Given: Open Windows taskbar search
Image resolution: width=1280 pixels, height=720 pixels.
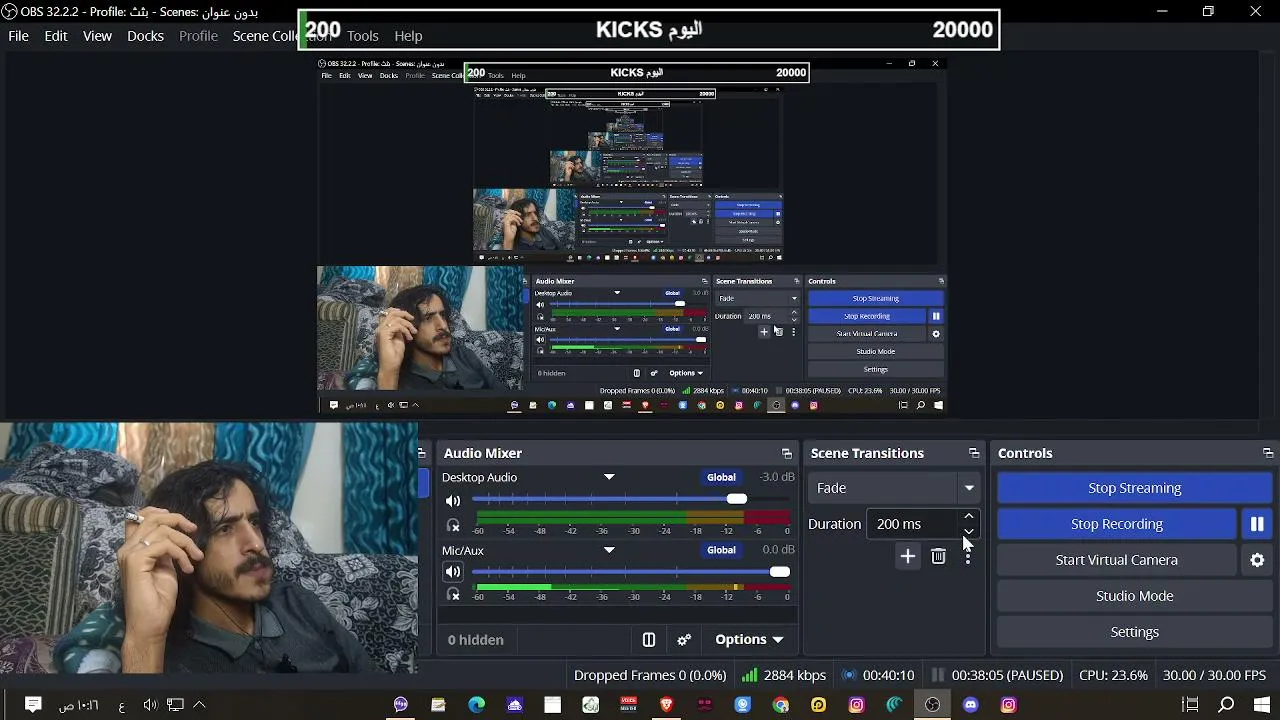Looking at the screenshot, I should 1226,705.
